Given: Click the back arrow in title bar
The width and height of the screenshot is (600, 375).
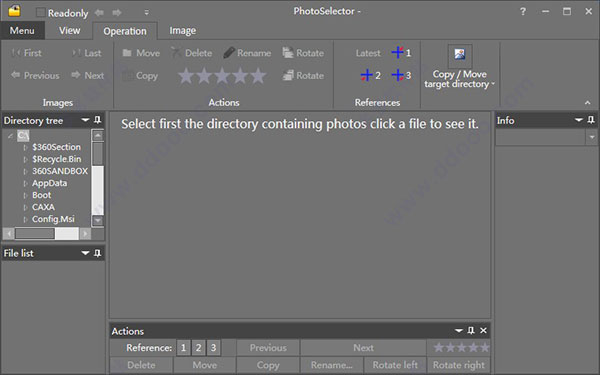Looking at the screenshot, I should pyautogui.click(x=99, y=13).
